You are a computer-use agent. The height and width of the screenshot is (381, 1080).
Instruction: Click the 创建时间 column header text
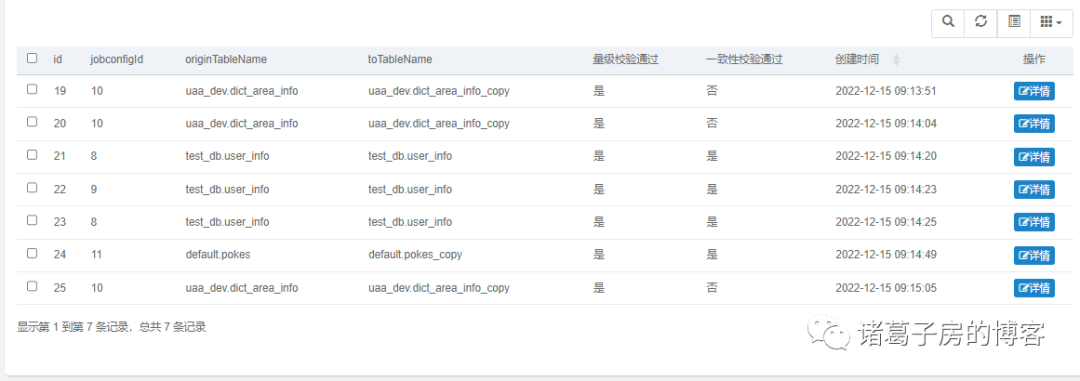coord(857,60)
